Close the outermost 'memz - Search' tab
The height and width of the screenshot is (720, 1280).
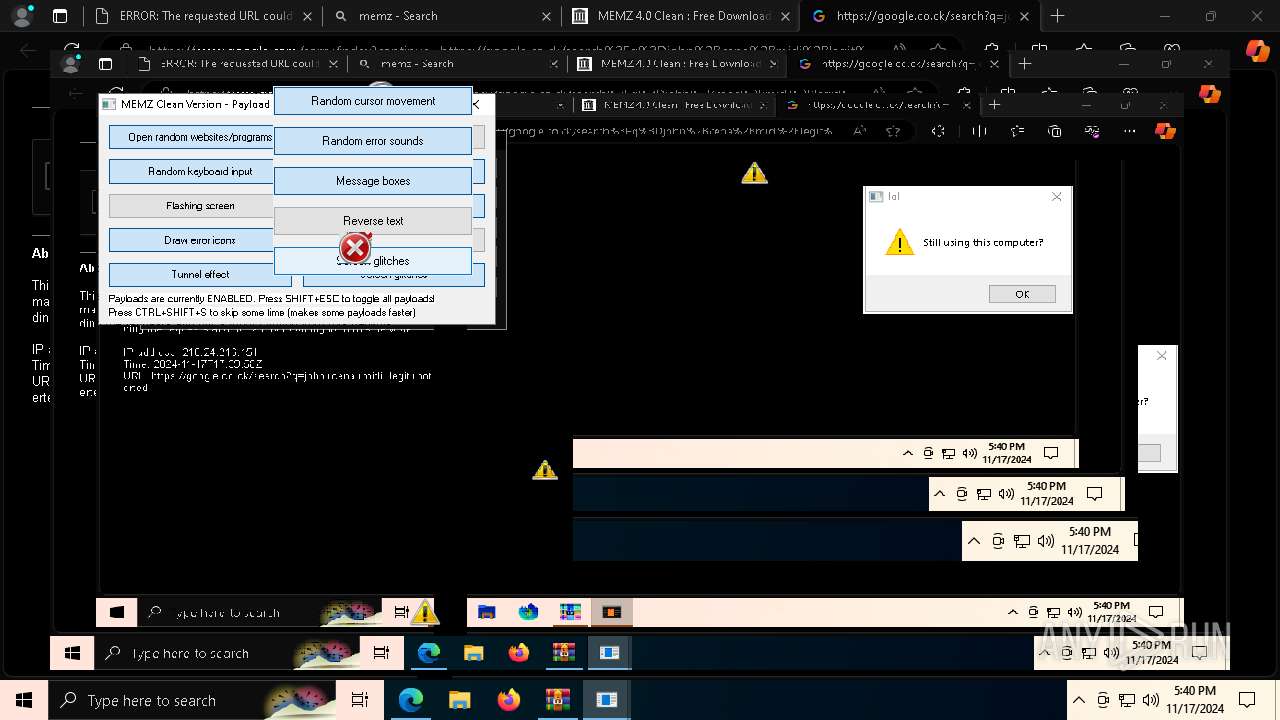[546, 16]
